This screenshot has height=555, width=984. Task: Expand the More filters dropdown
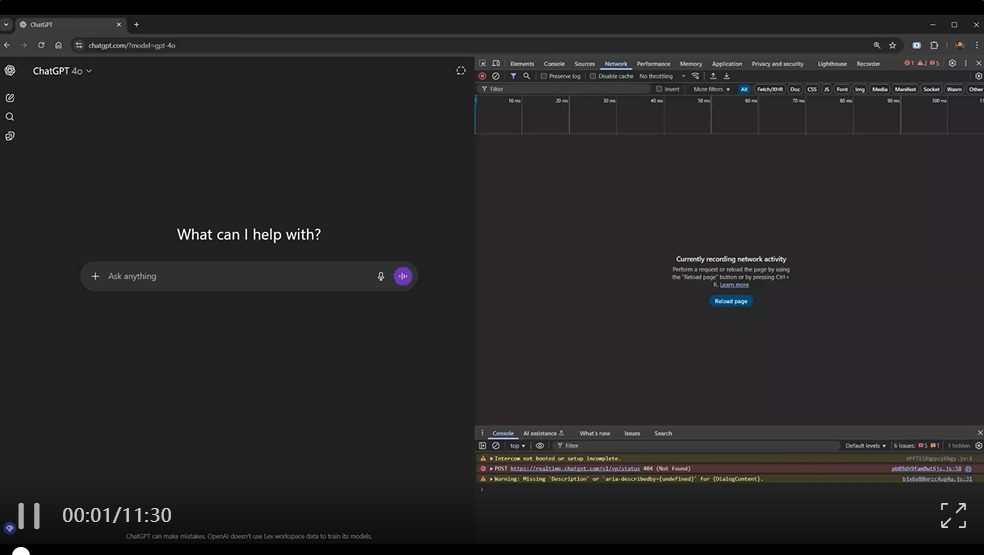[711, 89]
